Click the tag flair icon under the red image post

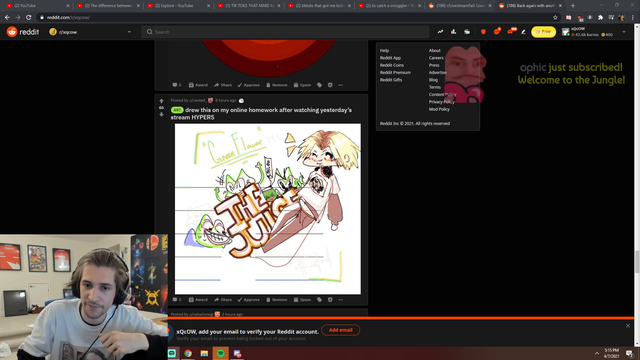coord(320,85)
